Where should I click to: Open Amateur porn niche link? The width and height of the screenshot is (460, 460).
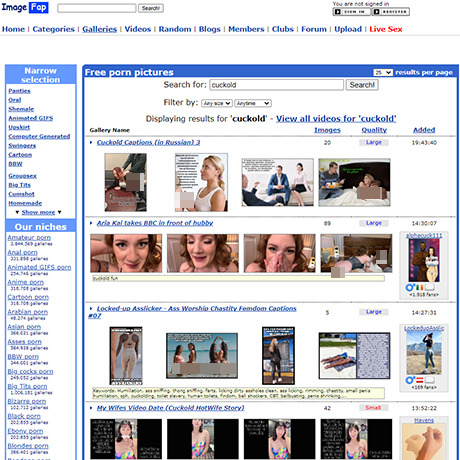point(29,238)
